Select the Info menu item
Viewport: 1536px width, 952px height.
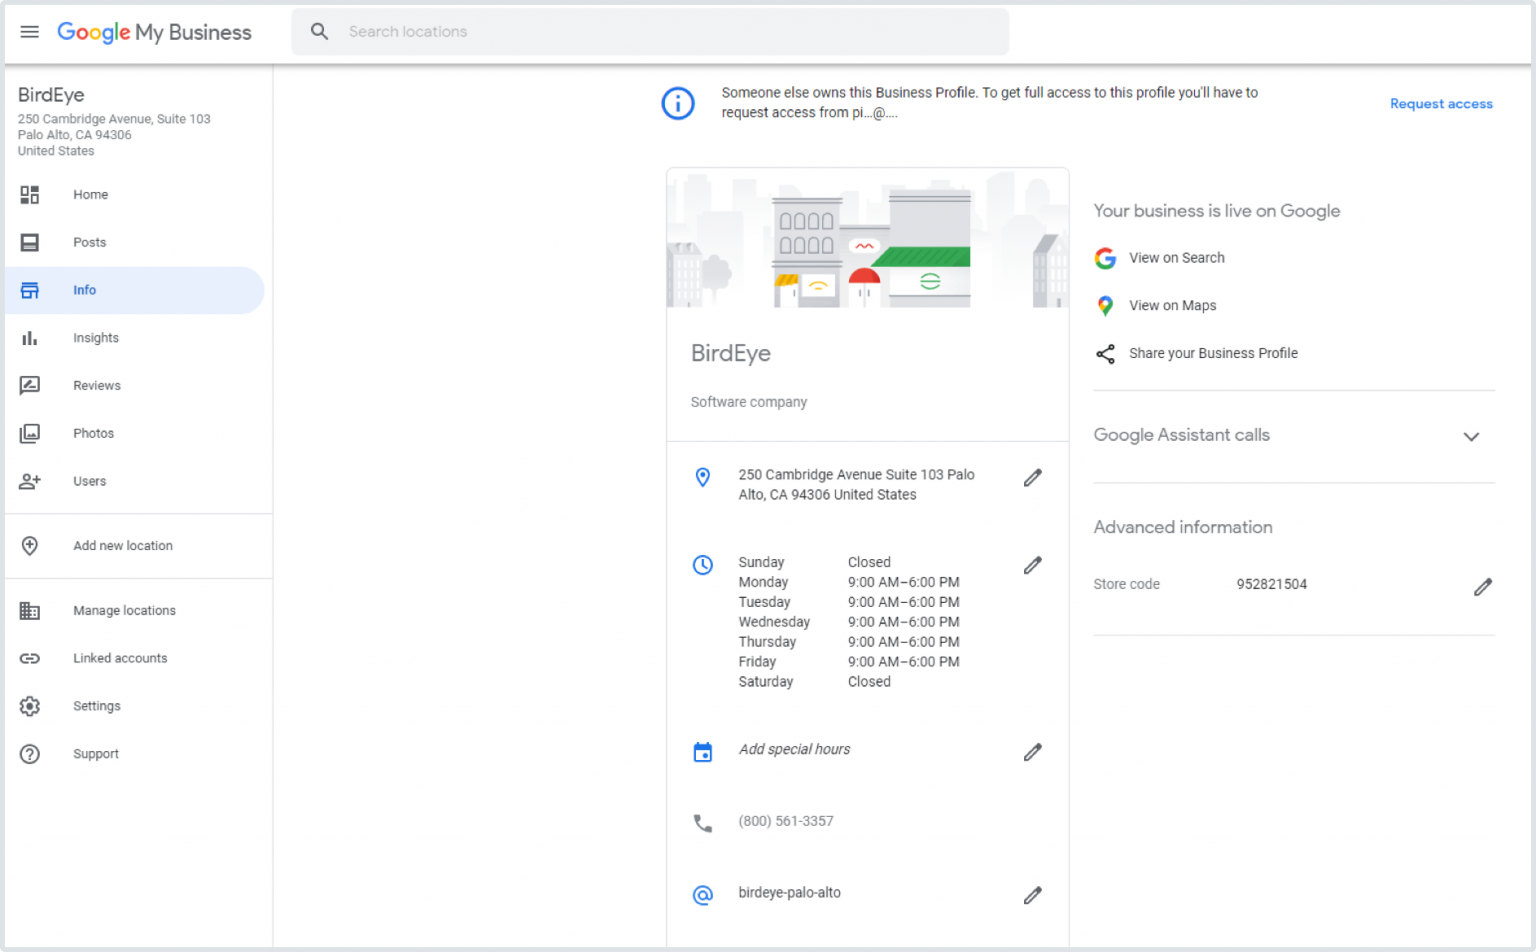click(134, 290)
